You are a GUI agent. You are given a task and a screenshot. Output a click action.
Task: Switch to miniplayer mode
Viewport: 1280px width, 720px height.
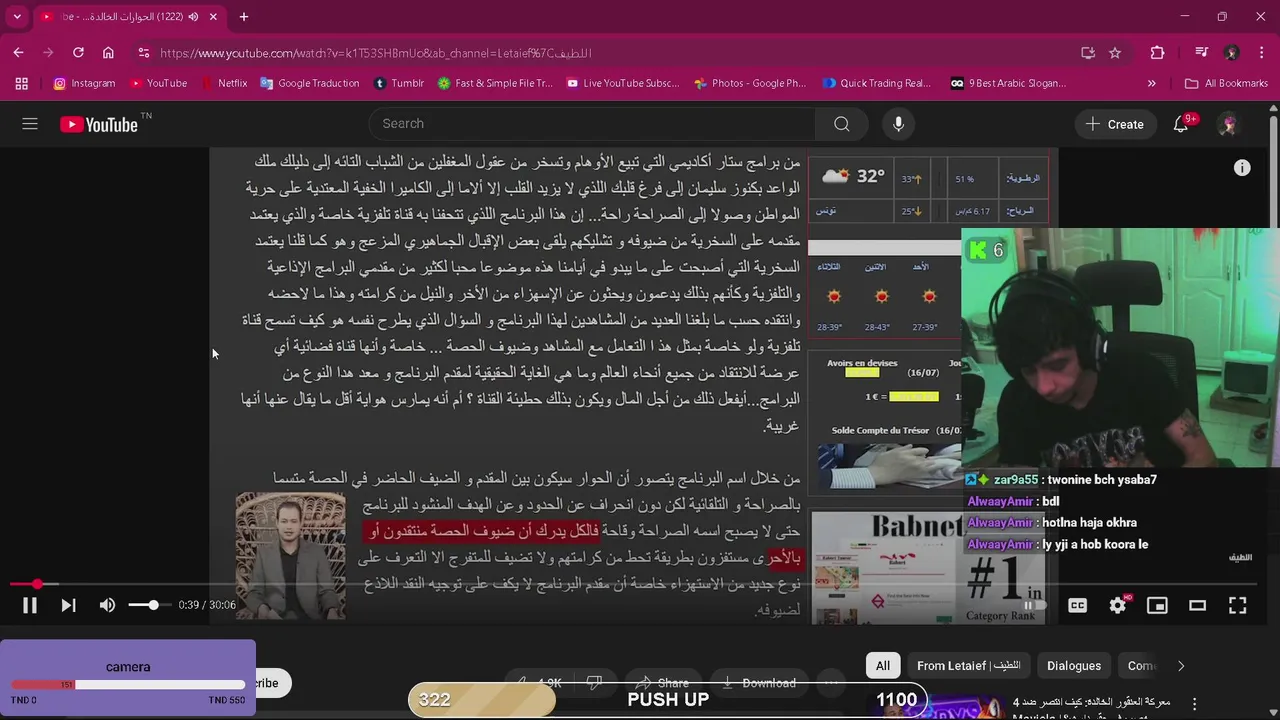[x=1157, y=605]
